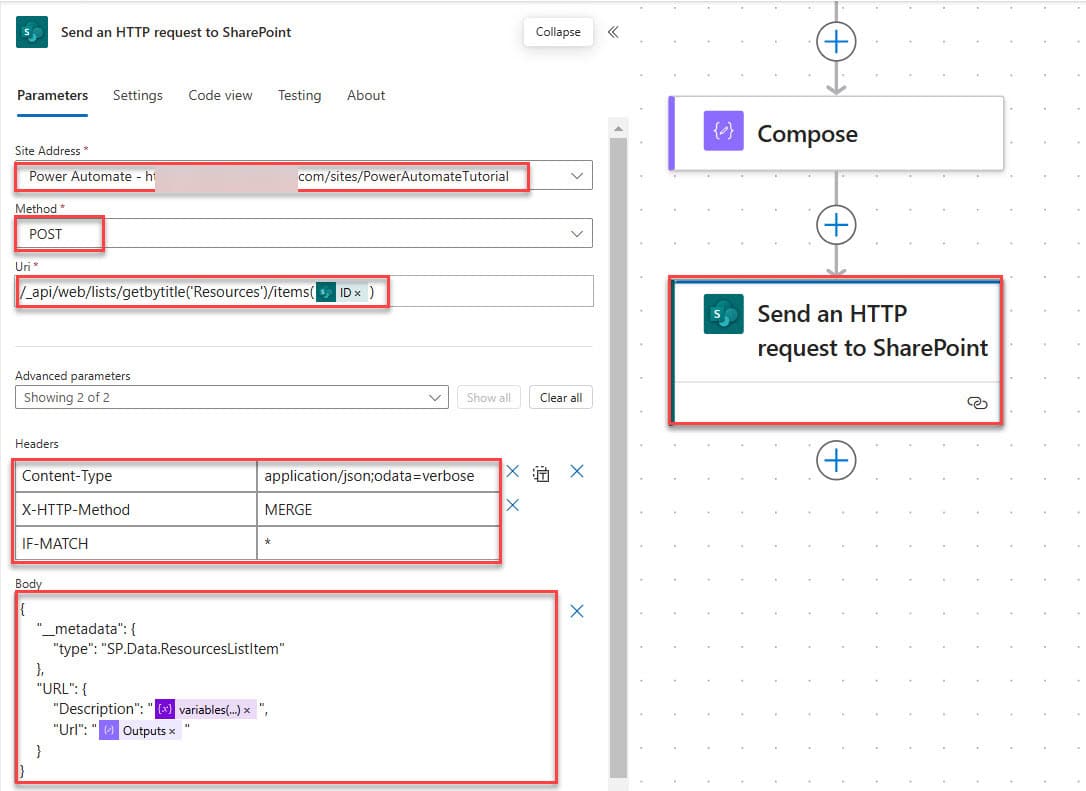The height and width of the screenshot is (791, 1086).
Task: Click the SharePoint icon in panel header
Action: (x=32, y=32)
